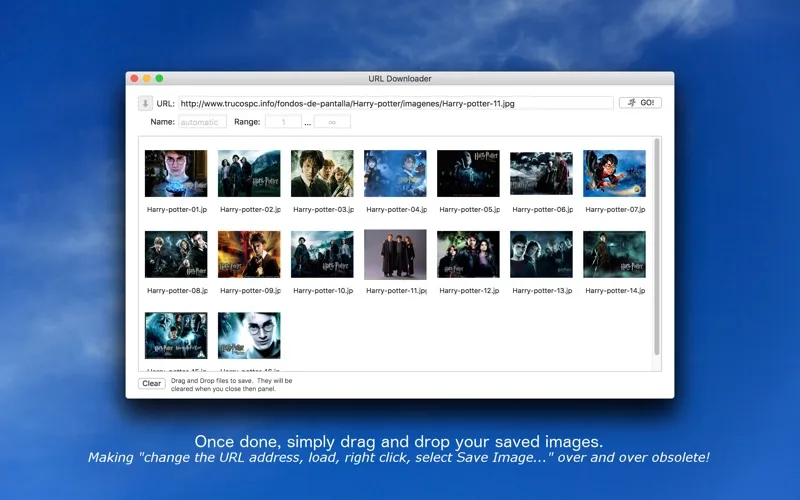Image resolution: width=800 pixels, height=500 pixels.
Task: Select the Harry-potter-10 thumbnail
Action: [x=322, y=255]
